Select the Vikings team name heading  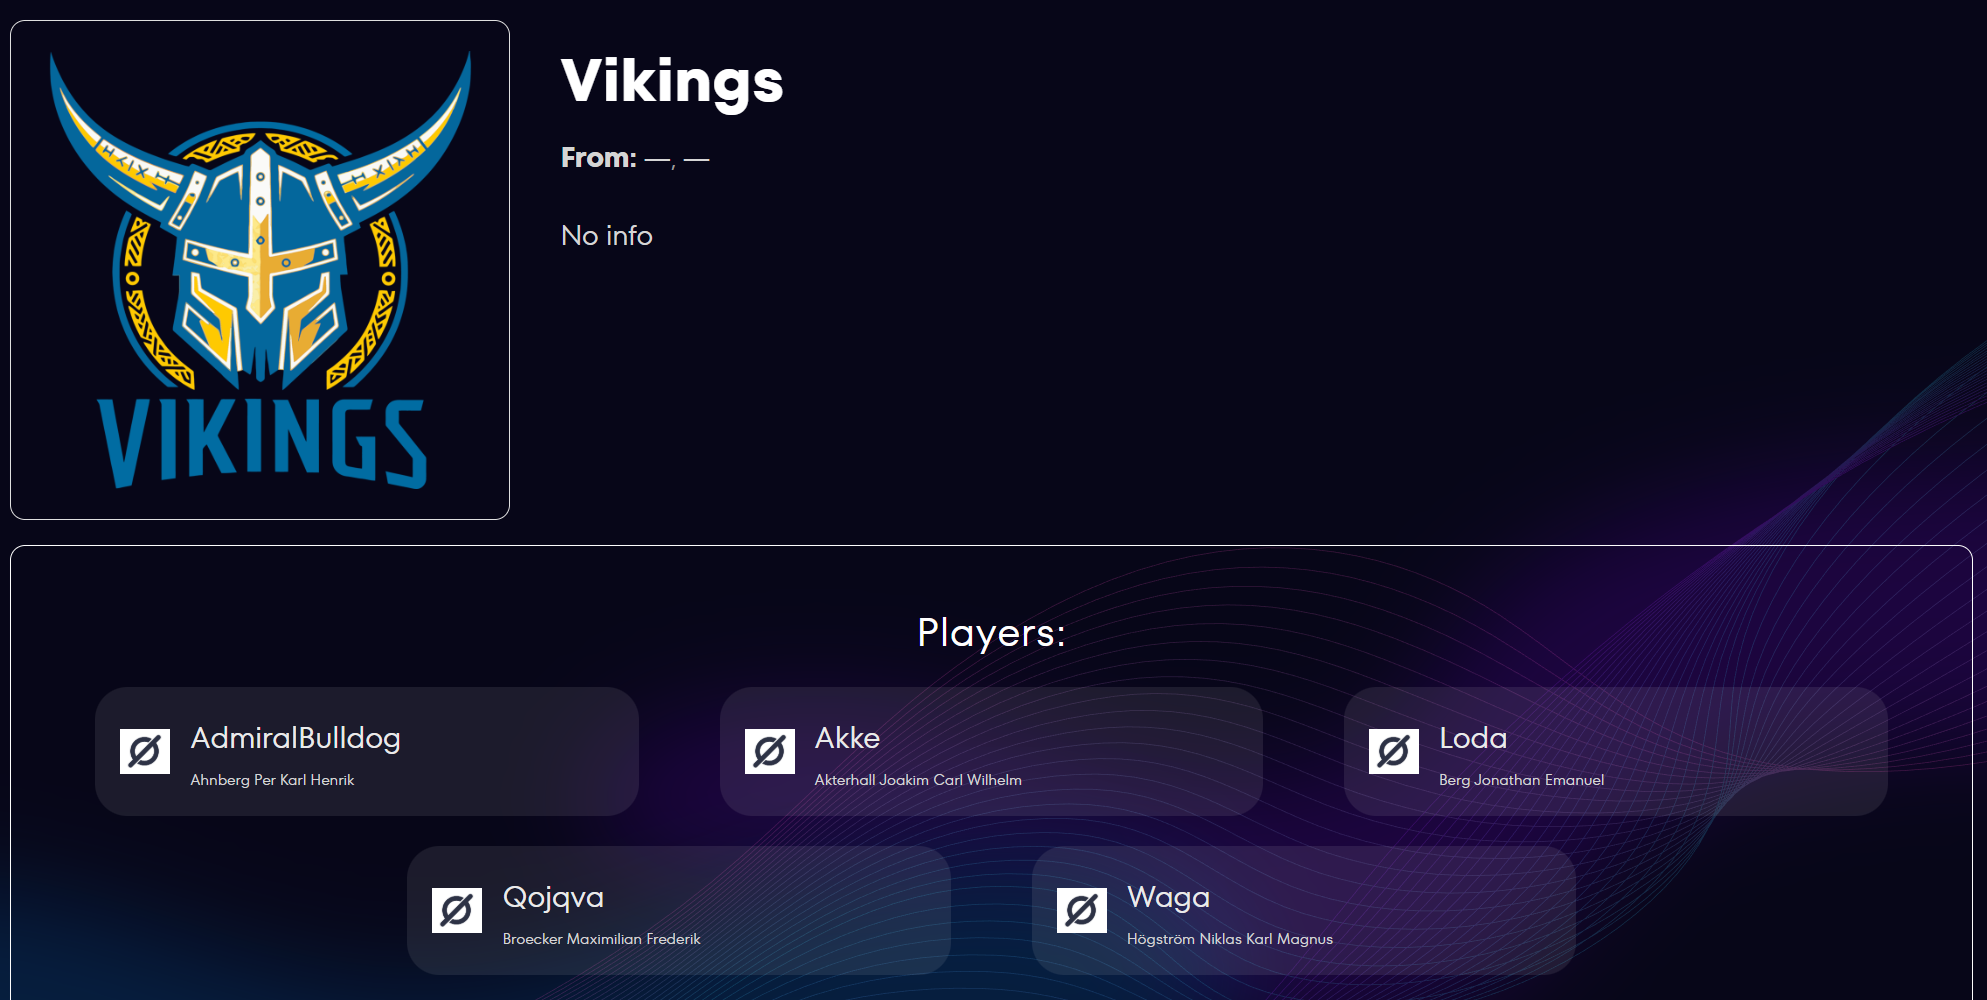pyautogui.click(x=672, y=81)
